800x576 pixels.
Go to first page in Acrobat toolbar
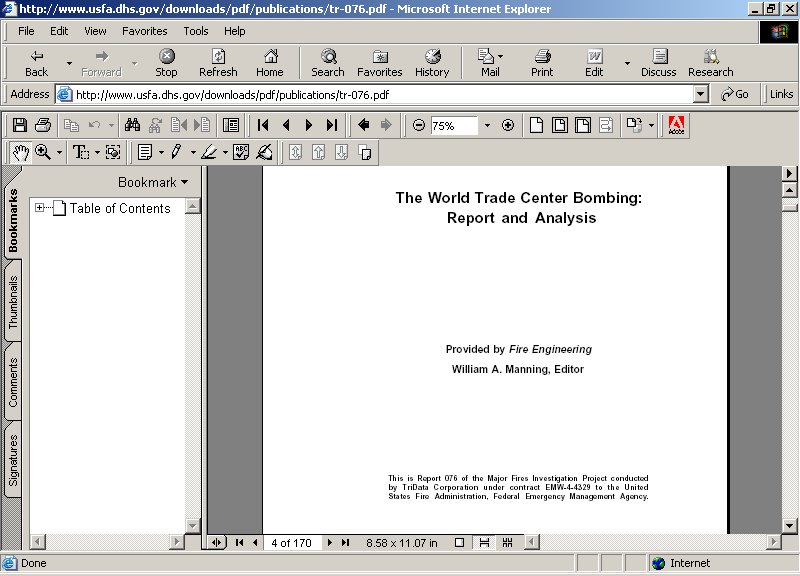263,125
